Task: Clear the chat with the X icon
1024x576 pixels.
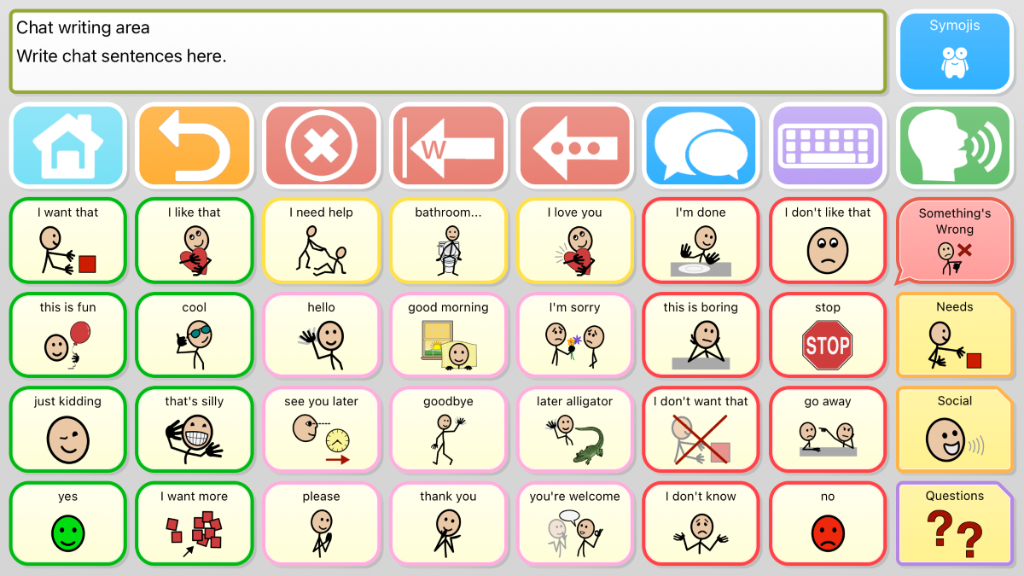Action: (x=321, y=146)
